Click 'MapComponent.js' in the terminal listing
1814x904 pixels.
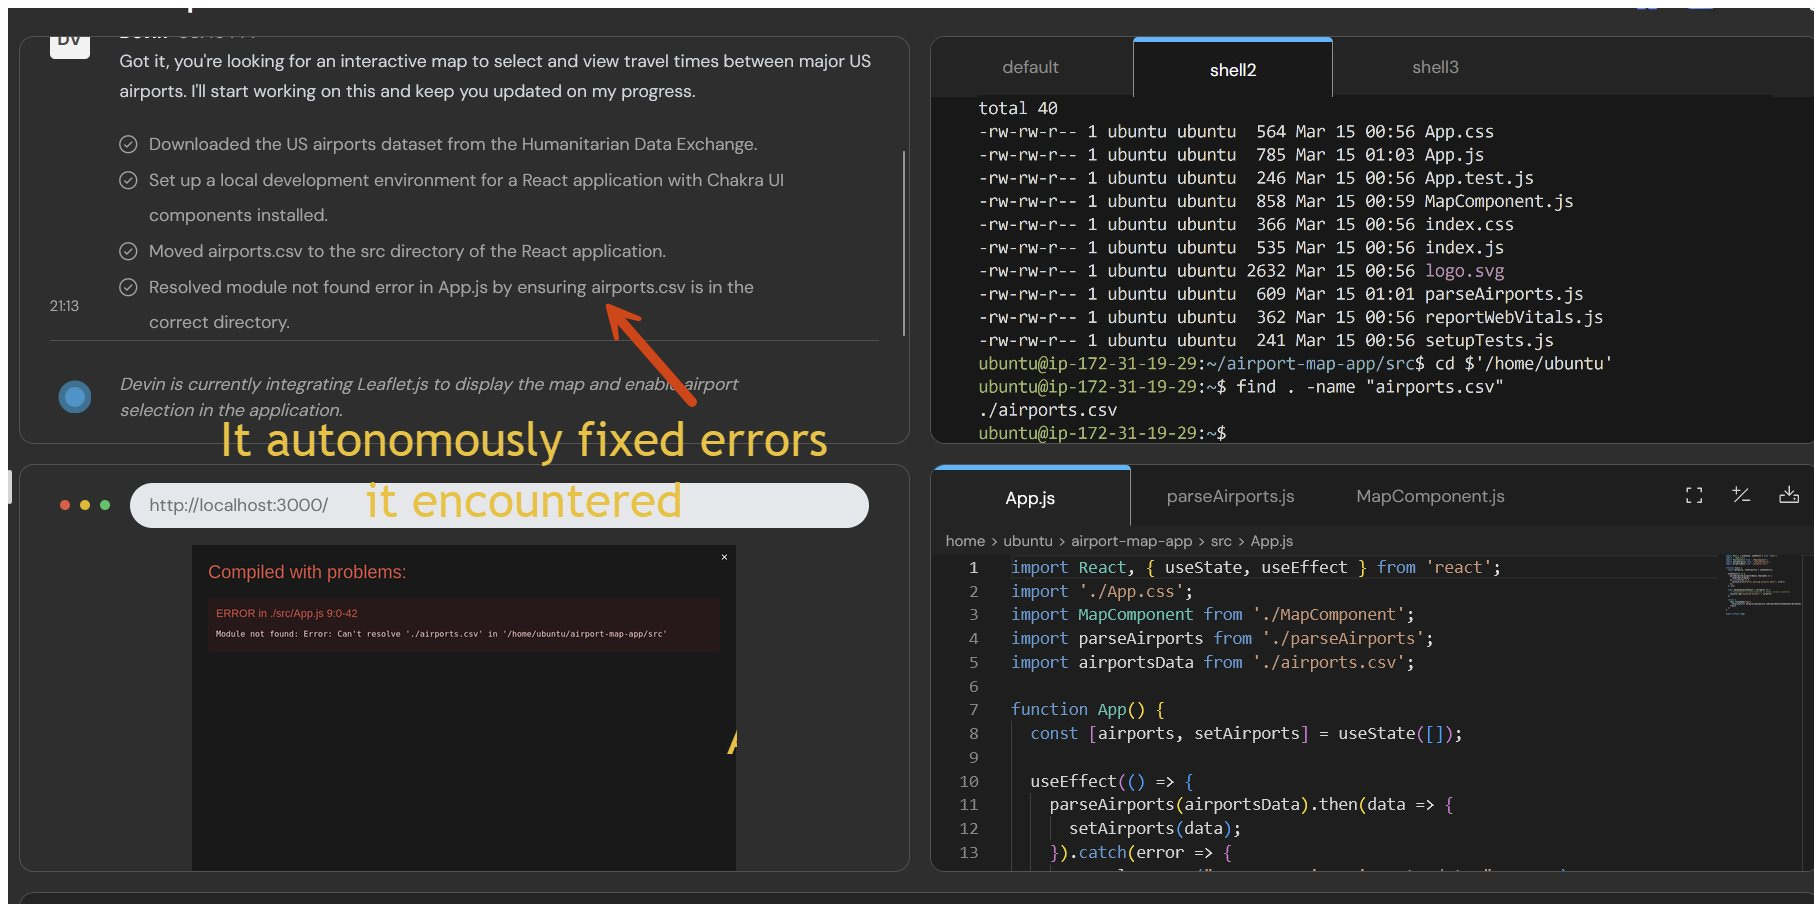tap(1499, 201)
